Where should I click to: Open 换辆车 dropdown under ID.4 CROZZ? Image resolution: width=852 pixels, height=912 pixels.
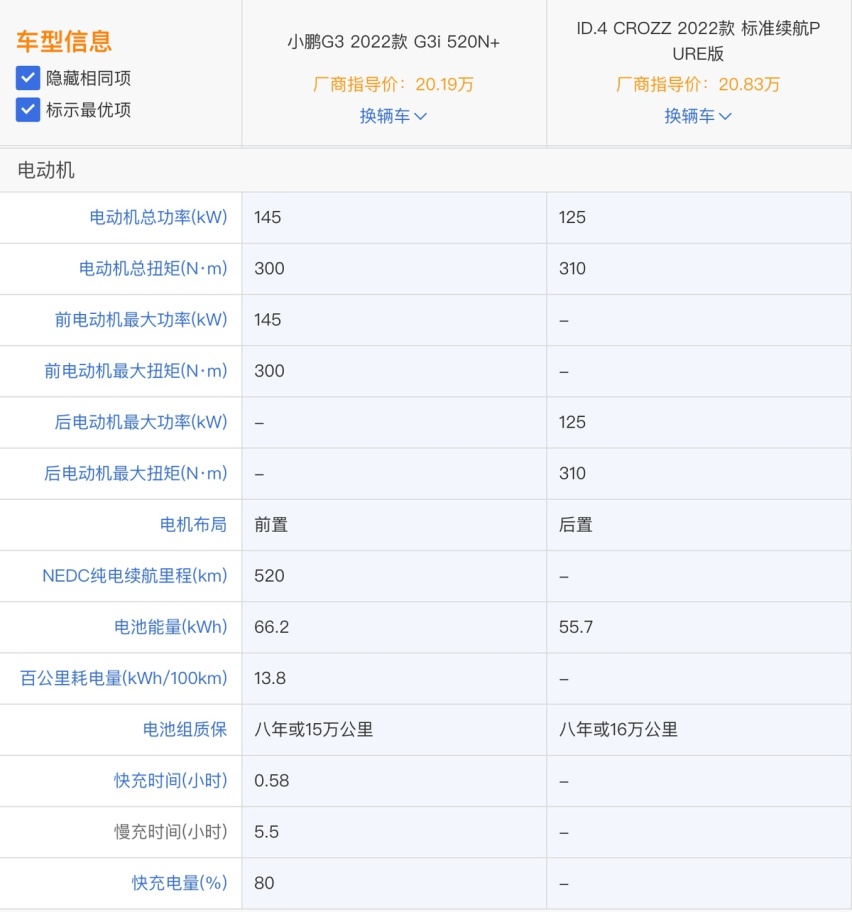698,116
